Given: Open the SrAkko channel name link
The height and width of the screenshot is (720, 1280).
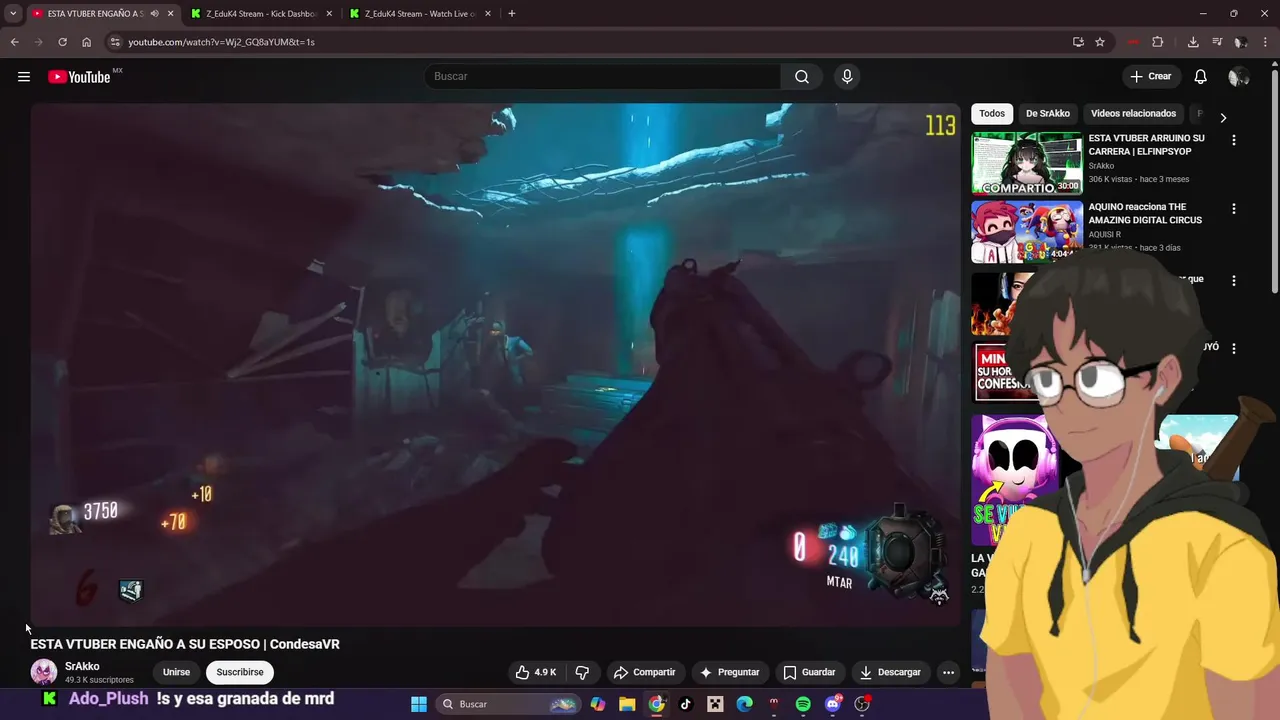Looking at the screenshot, I should tap(82, 666).
